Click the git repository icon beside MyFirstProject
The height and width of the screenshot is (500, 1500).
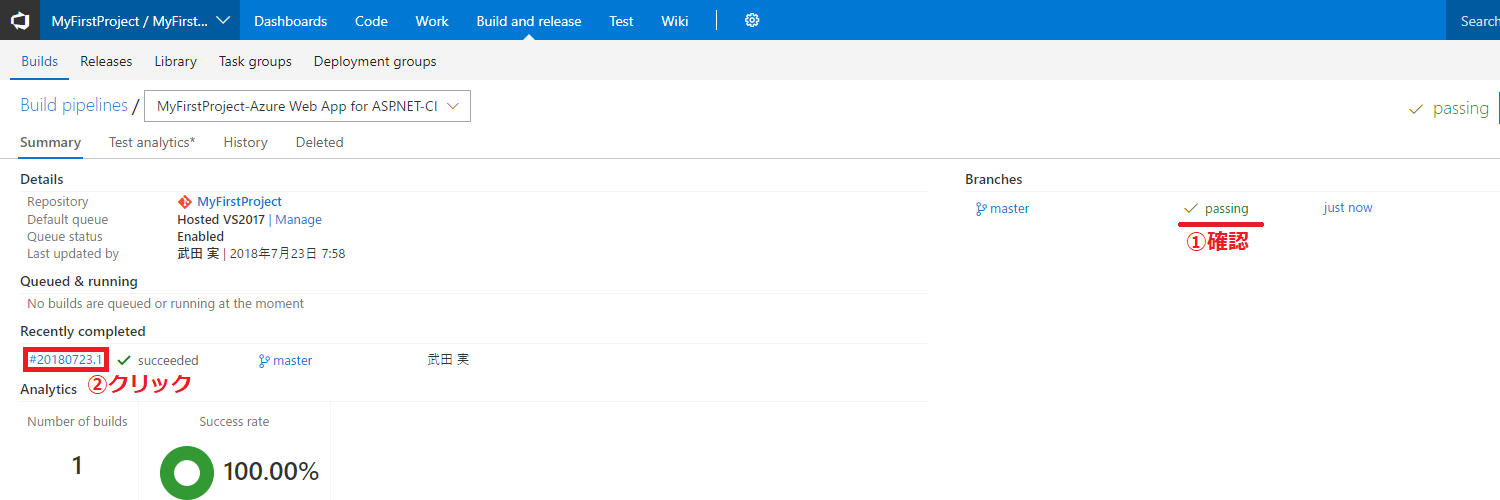point(184,202)
